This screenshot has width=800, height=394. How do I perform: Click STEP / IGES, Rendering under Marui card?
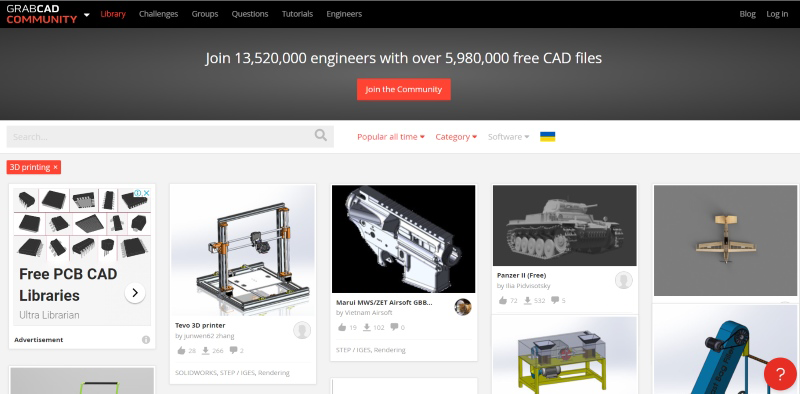tap(370, 350)
